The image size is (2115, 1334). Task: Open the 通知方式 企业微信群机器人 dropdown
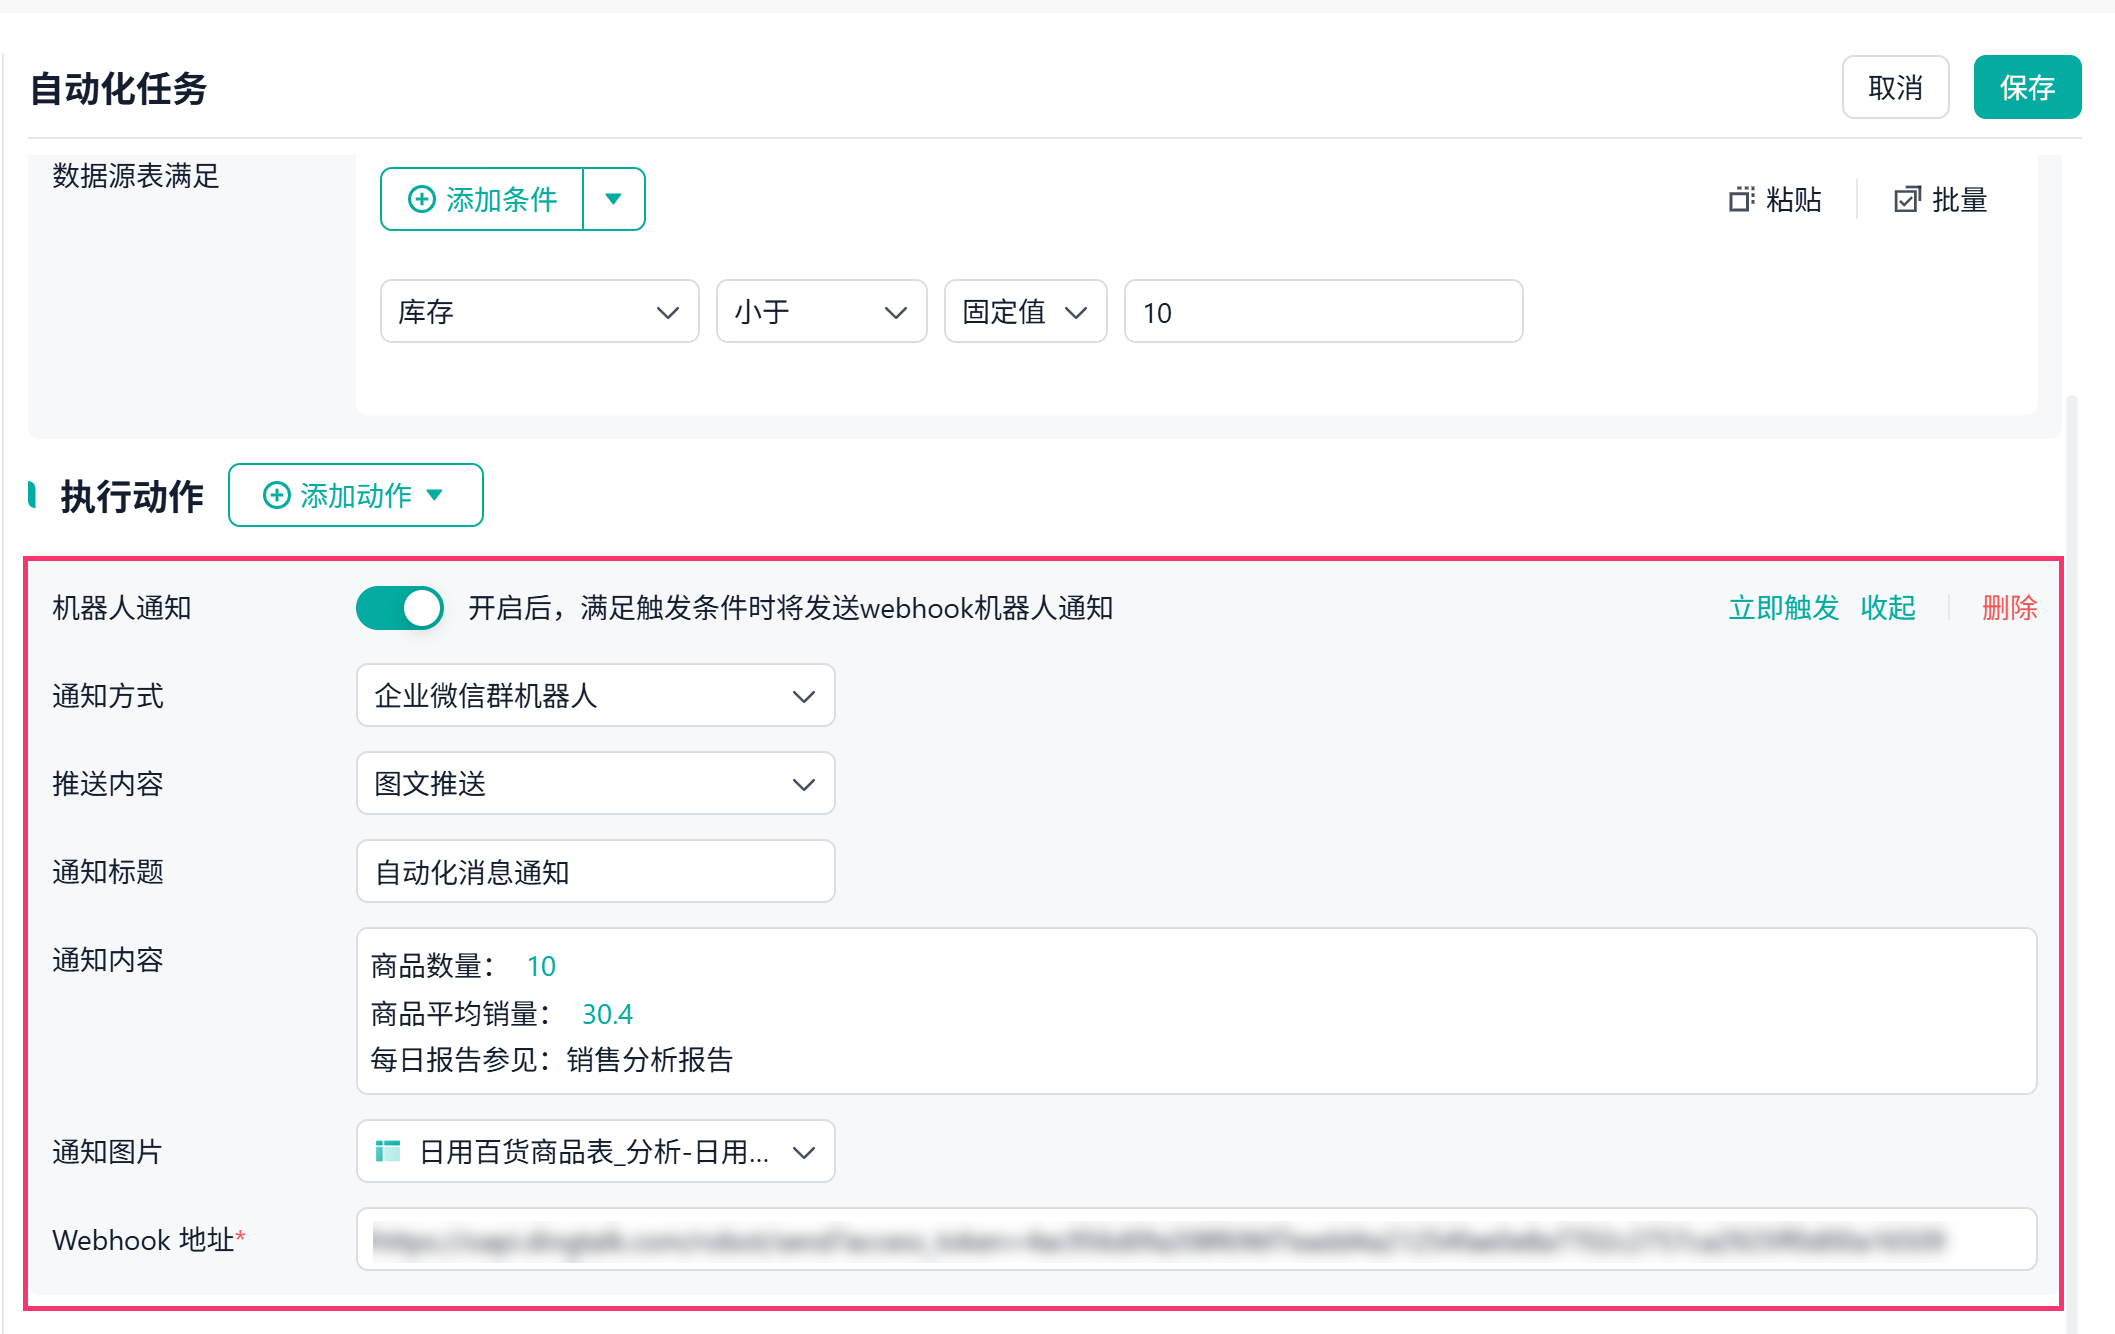coord(595,696)
